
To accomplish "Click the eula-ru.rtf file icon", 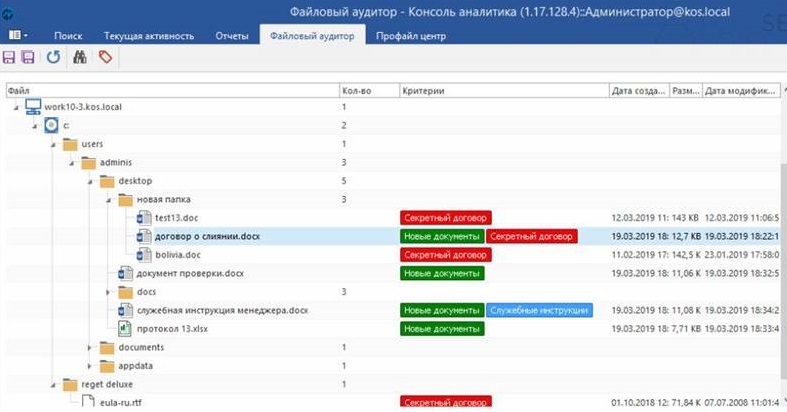I will coord(88,402).
